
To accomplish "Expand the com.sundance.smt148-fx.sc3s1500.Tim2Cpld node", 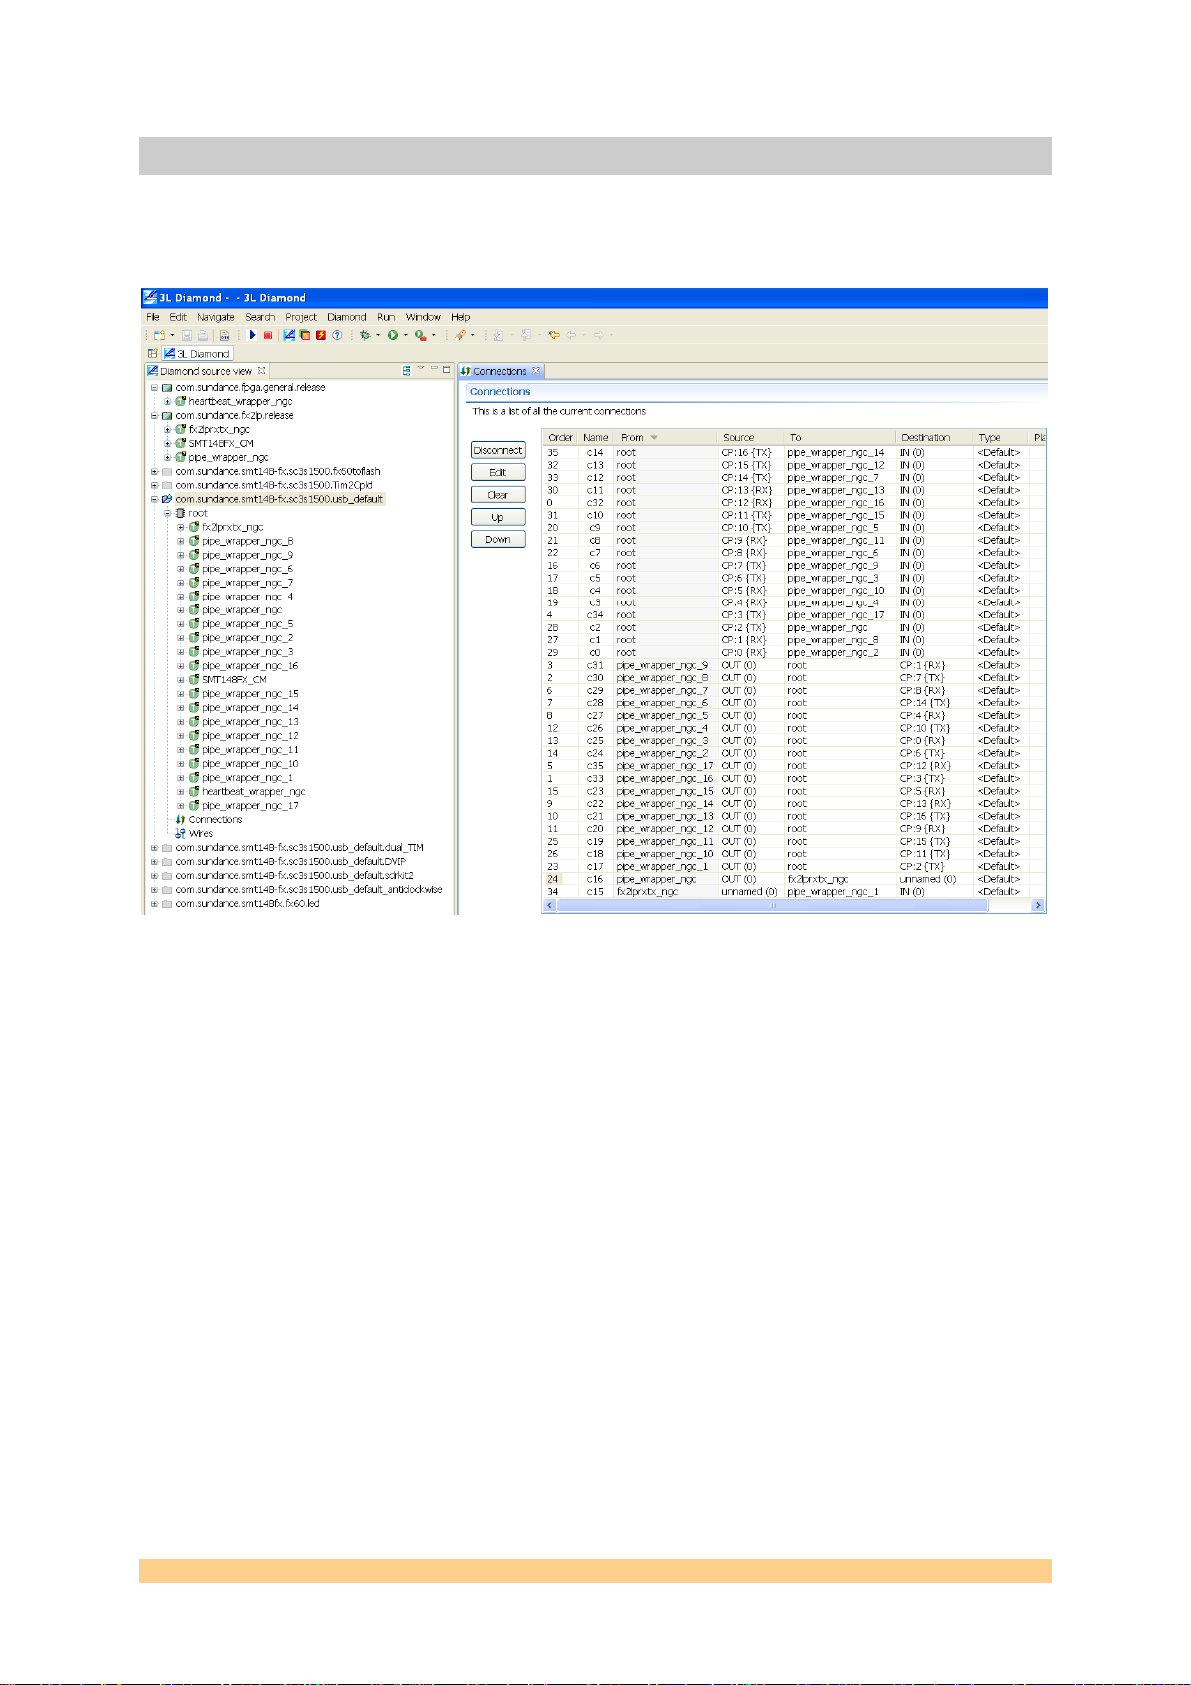I will [154, 485].
